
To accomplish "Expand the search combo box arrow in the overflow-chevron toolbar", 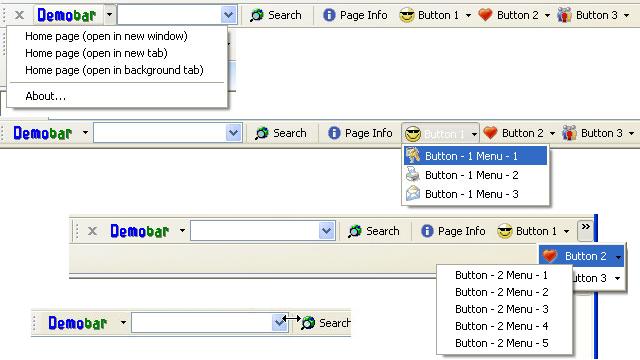I will coord(327,231).
